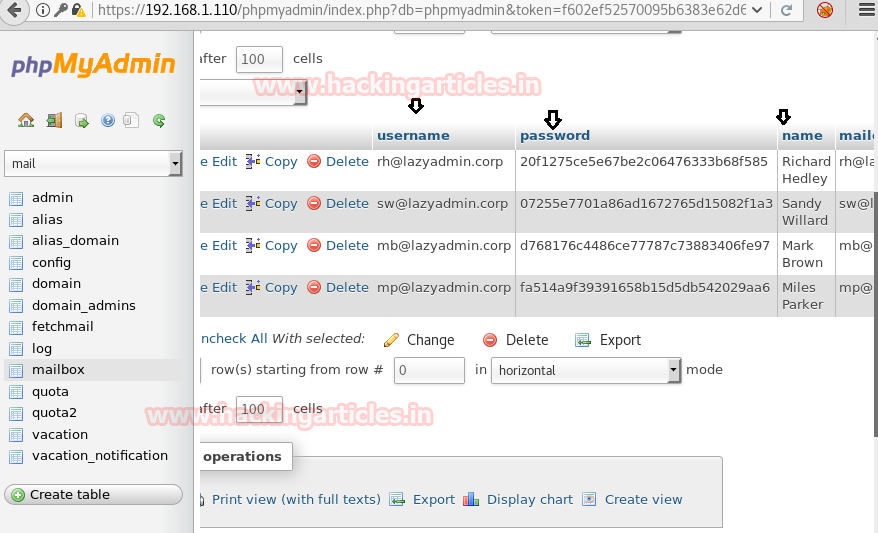Open the vacation_notification table

point(100,456)
